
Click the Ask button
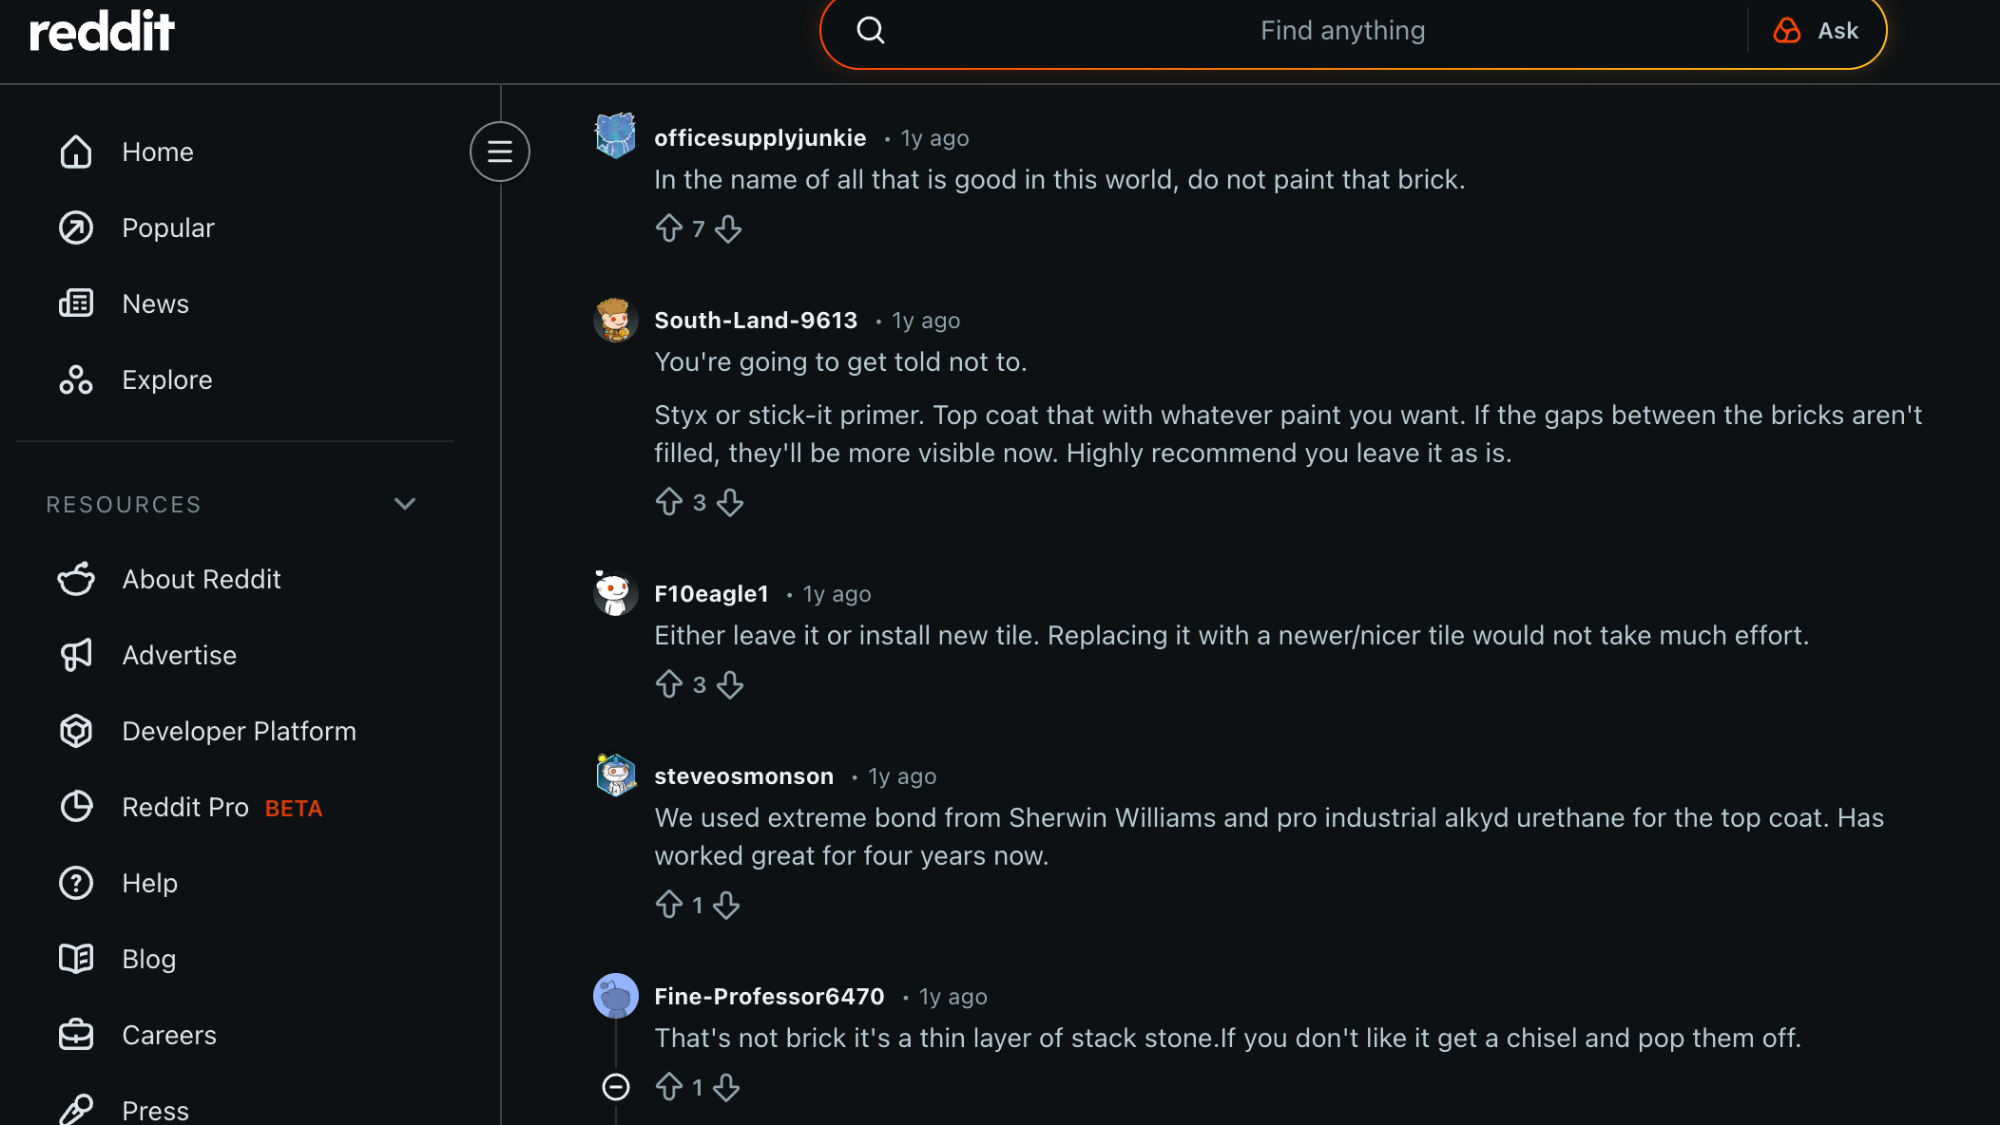click(x=1816, y=31)
